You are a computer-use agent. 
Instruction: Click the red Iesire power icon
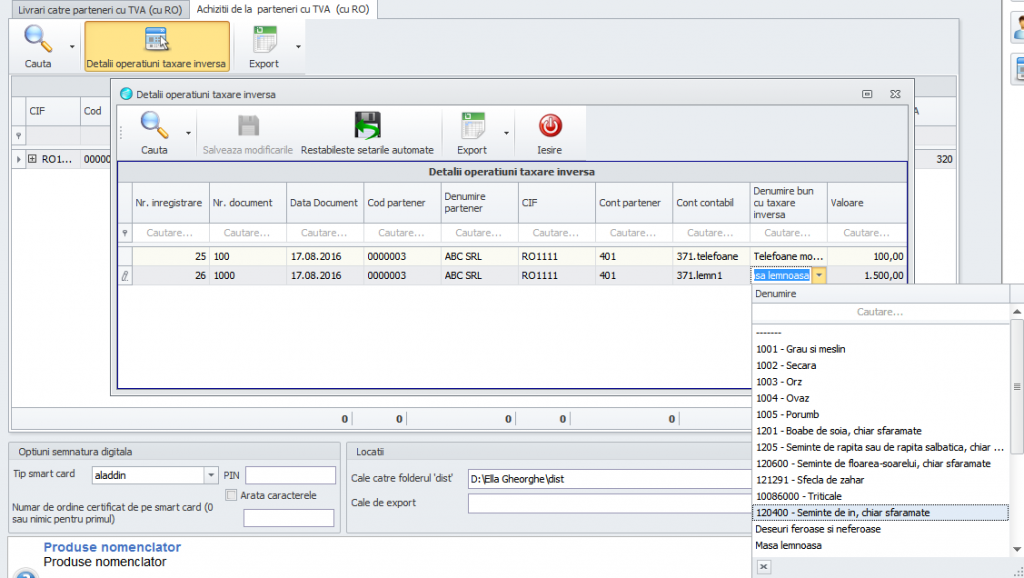pyautogui.click(x=550, y=125)
